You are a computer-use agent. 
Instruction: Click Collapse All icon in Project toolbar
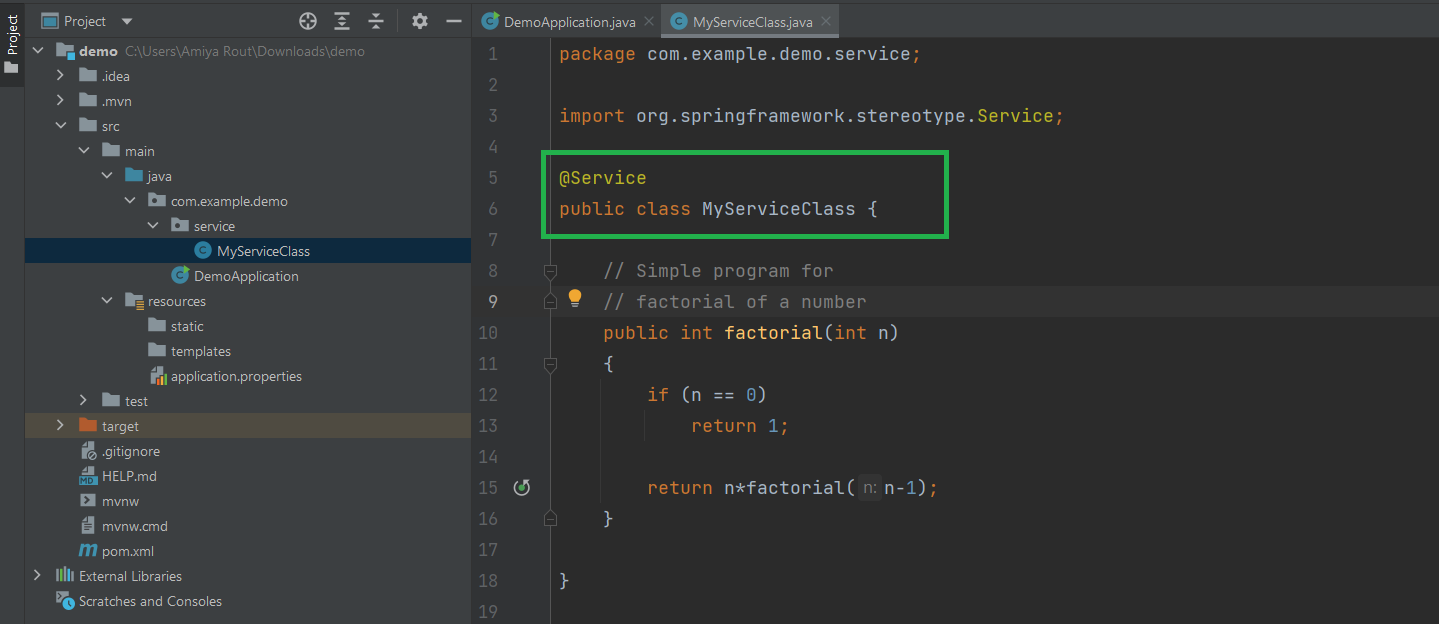tap(376, 21)
